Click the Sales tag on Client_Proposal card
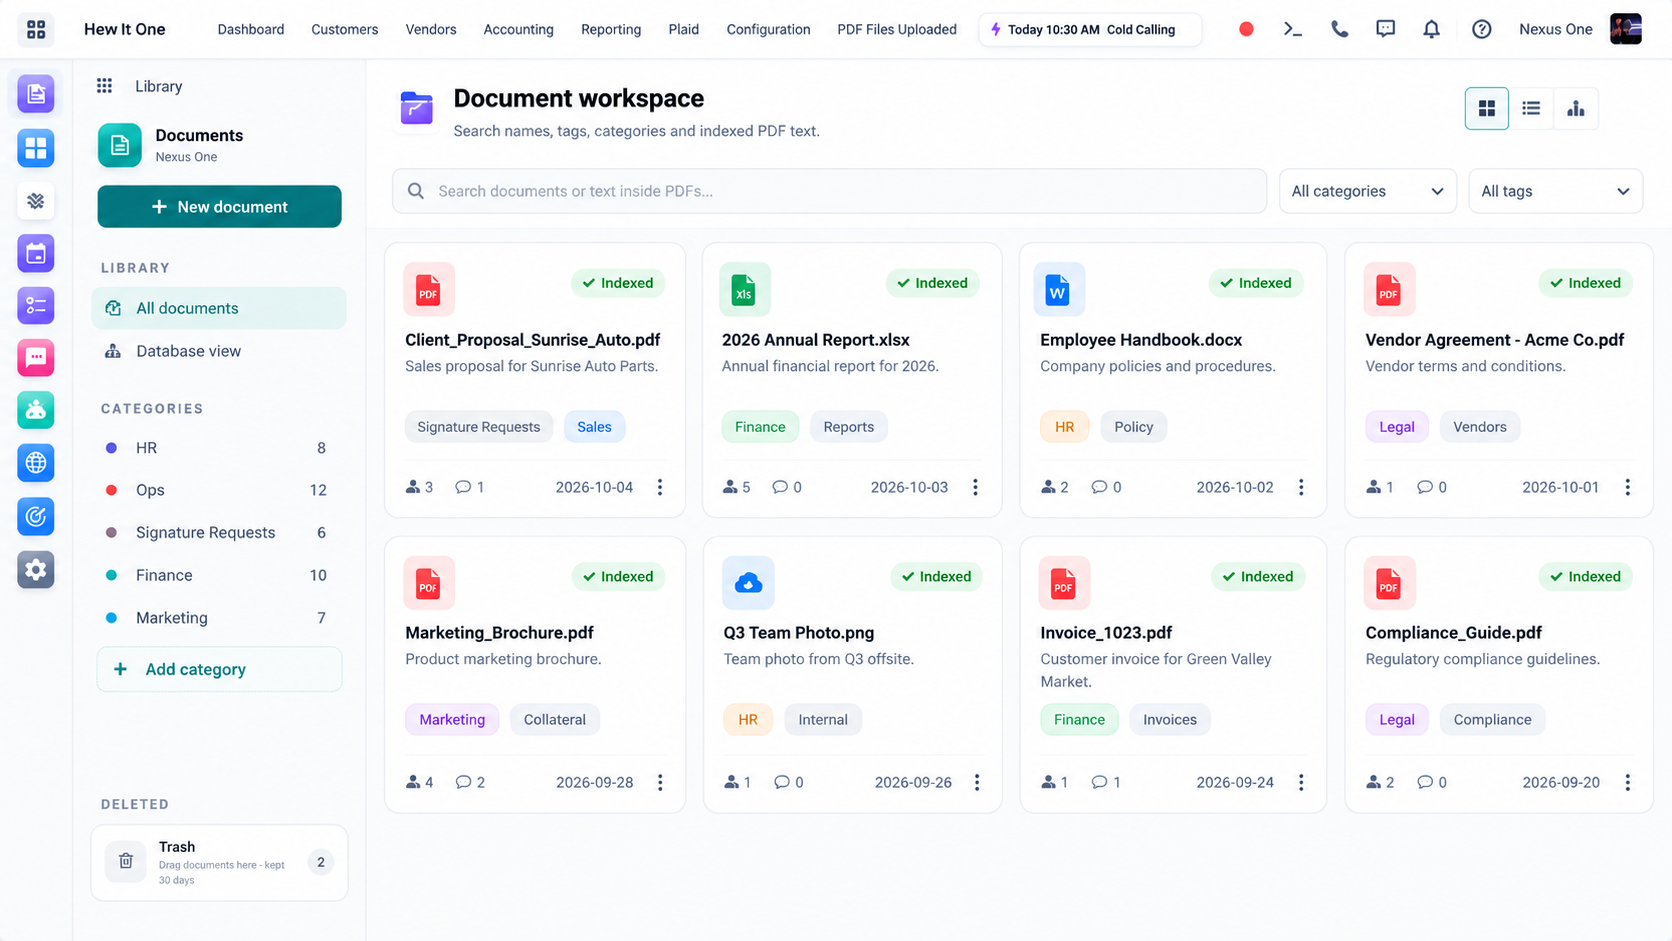This screenshot has height=941, width=1672. 594,427
